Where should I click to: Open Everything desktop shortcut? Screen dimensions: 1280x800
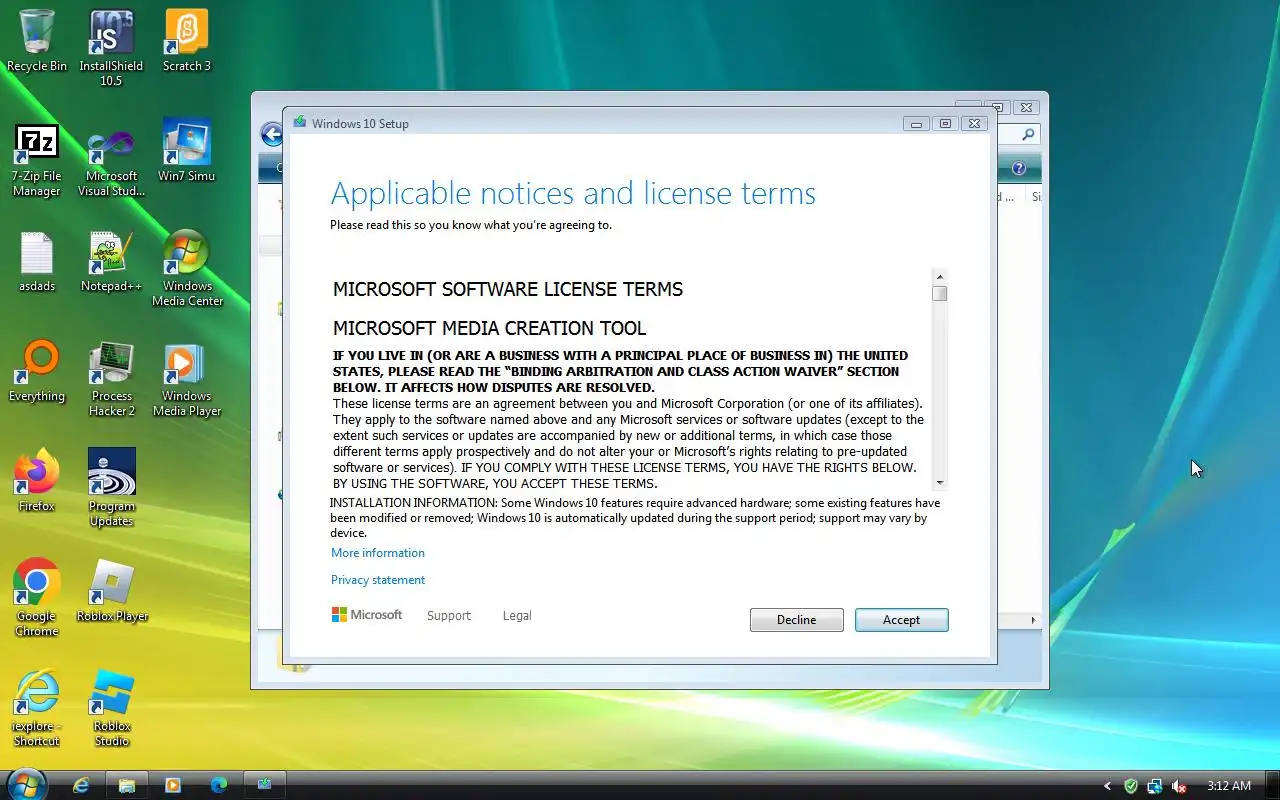tap(37, 372)
